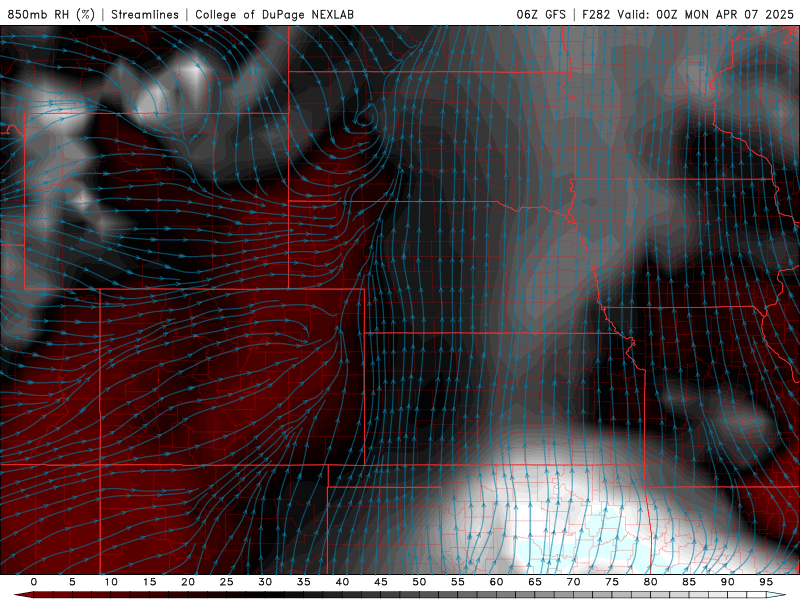
Task: Select the "65" label on the color scale
Action: [535, 582]
